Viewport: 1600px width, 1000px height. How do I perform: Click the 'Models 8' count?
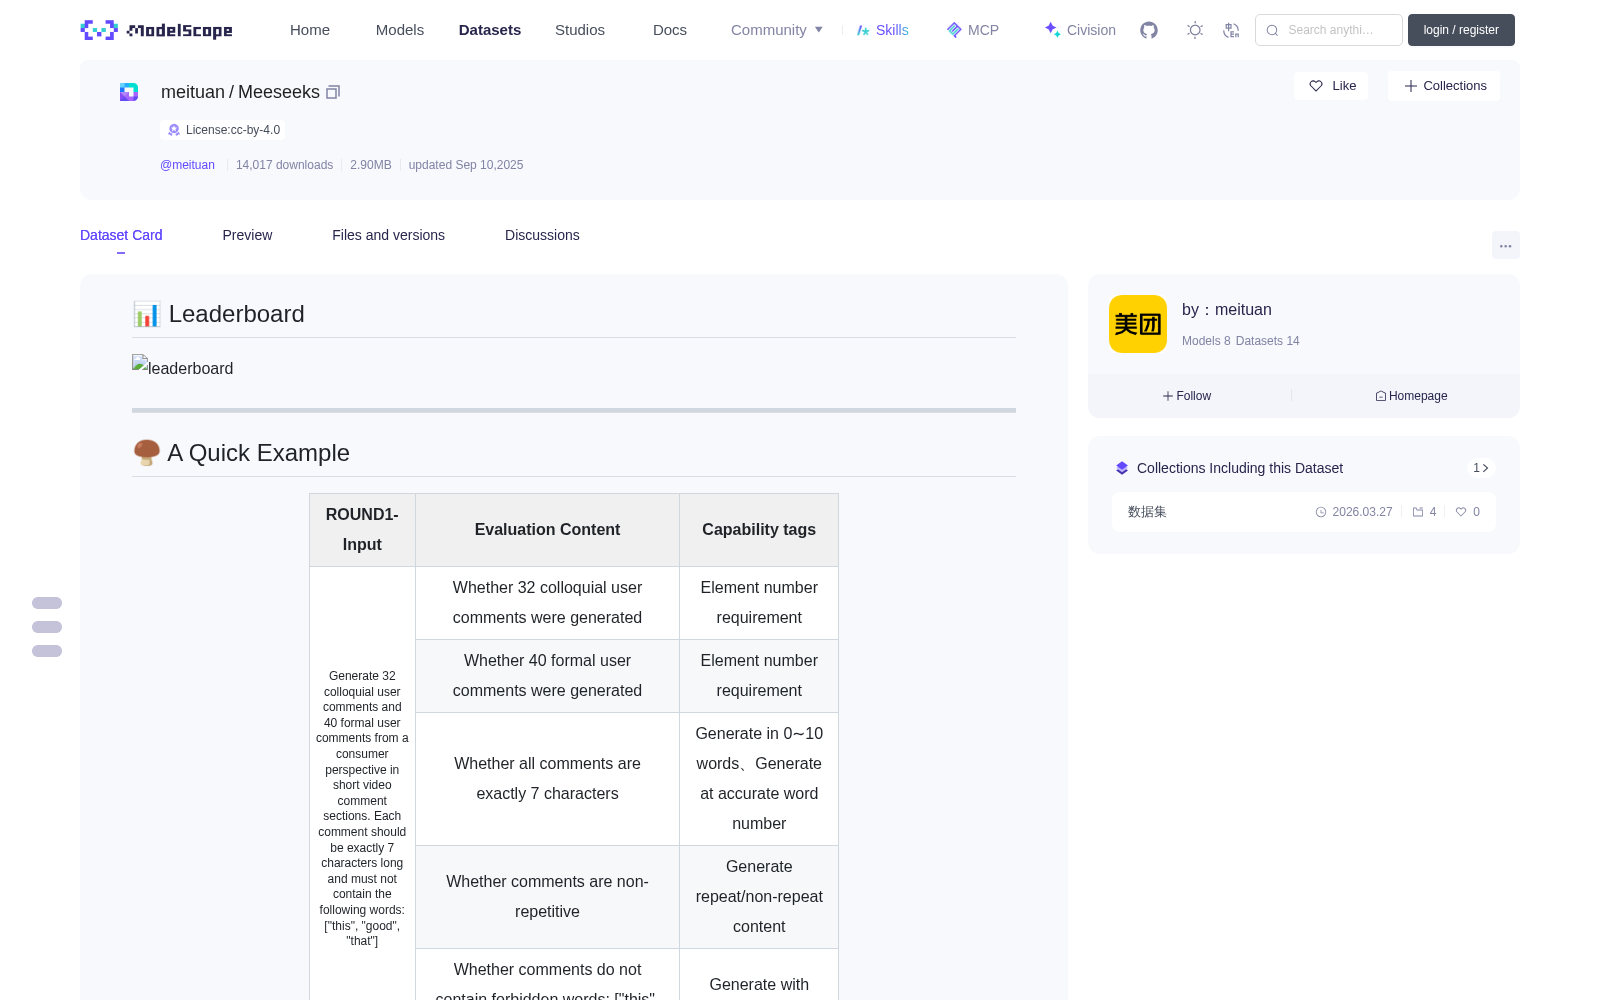(1206, 341)
